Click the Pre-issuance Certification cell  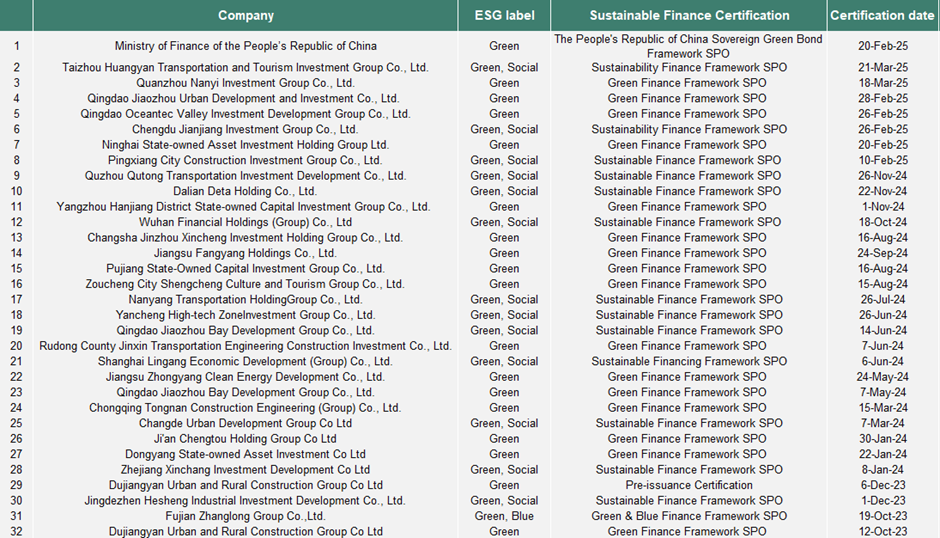(x=689, y=486)
